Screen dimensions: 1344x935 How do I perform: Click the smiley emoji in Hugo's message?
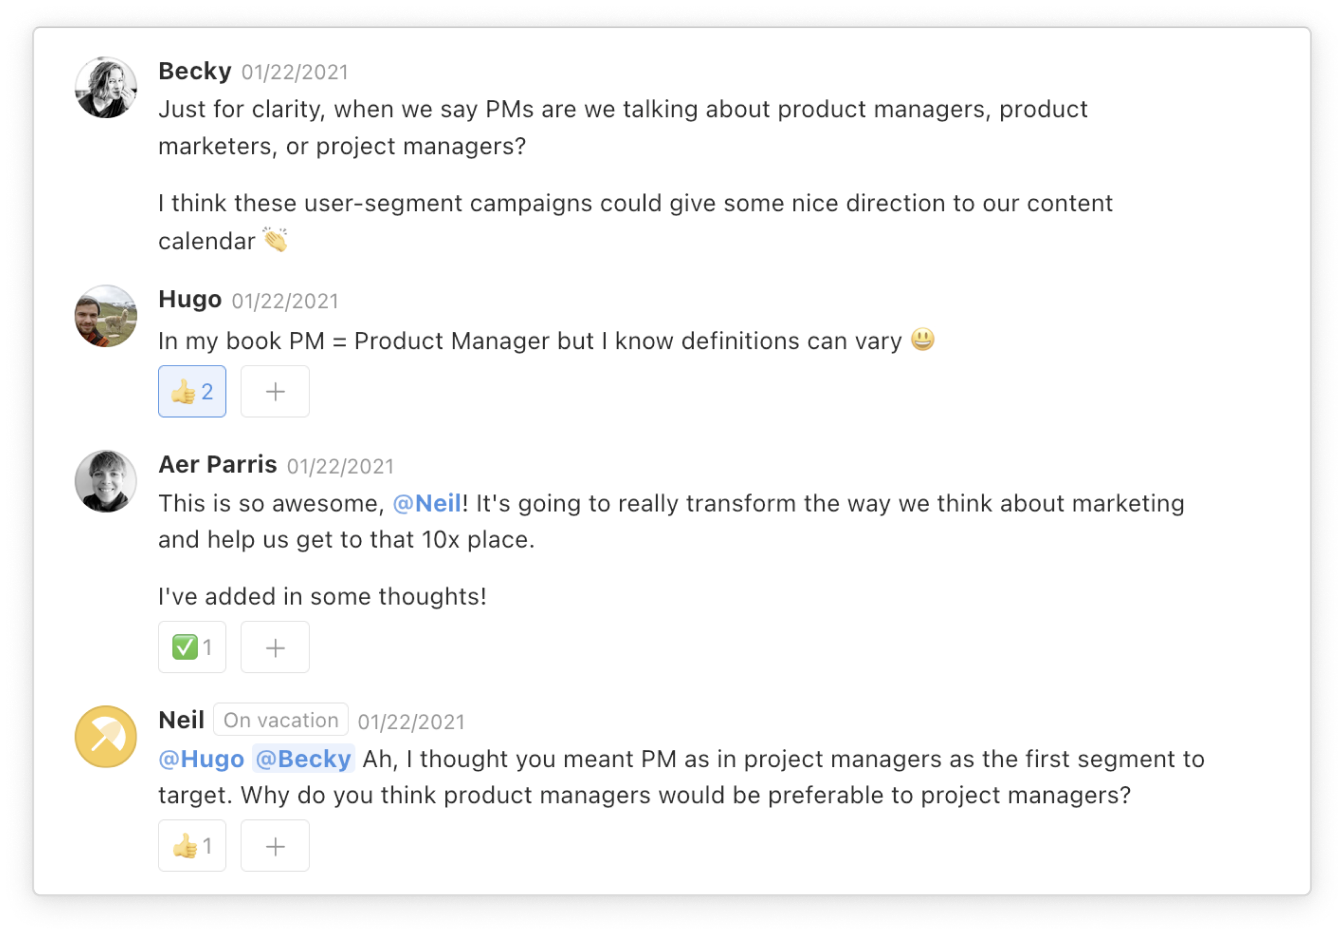[x=920, y=340]
